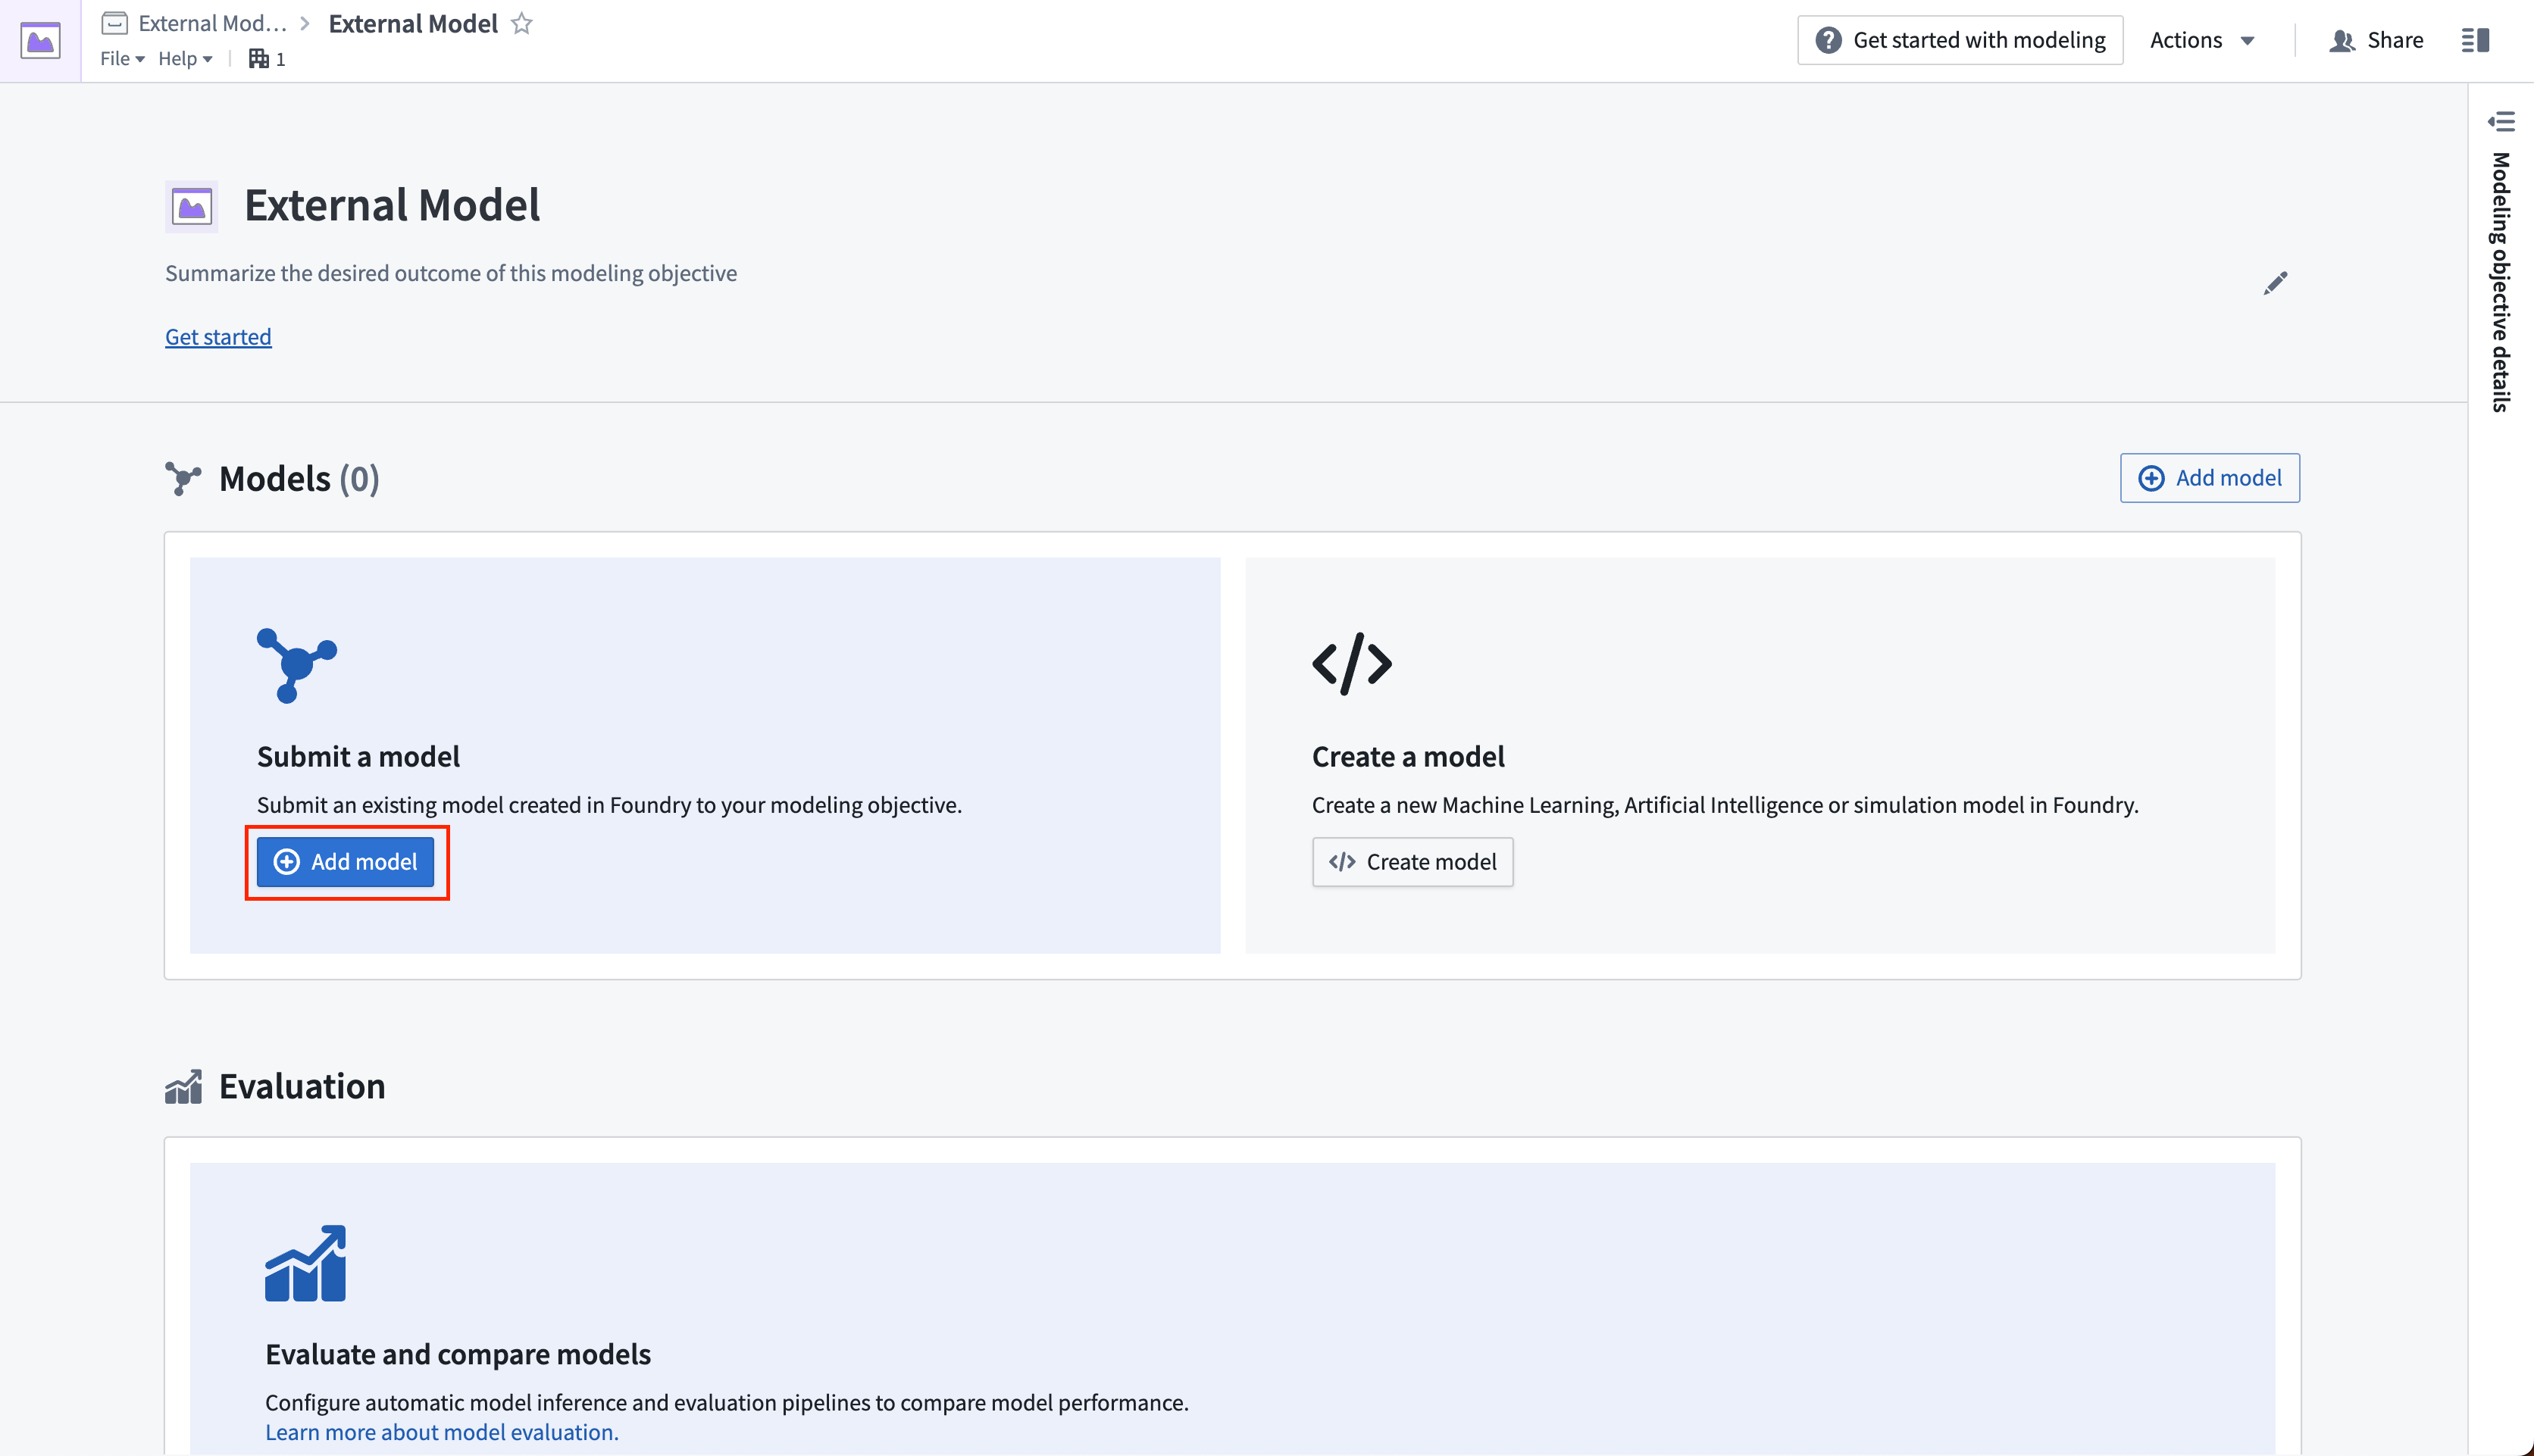2534x1456 pixels.
Task: Click the Get started link
Action: pos(217,336)
